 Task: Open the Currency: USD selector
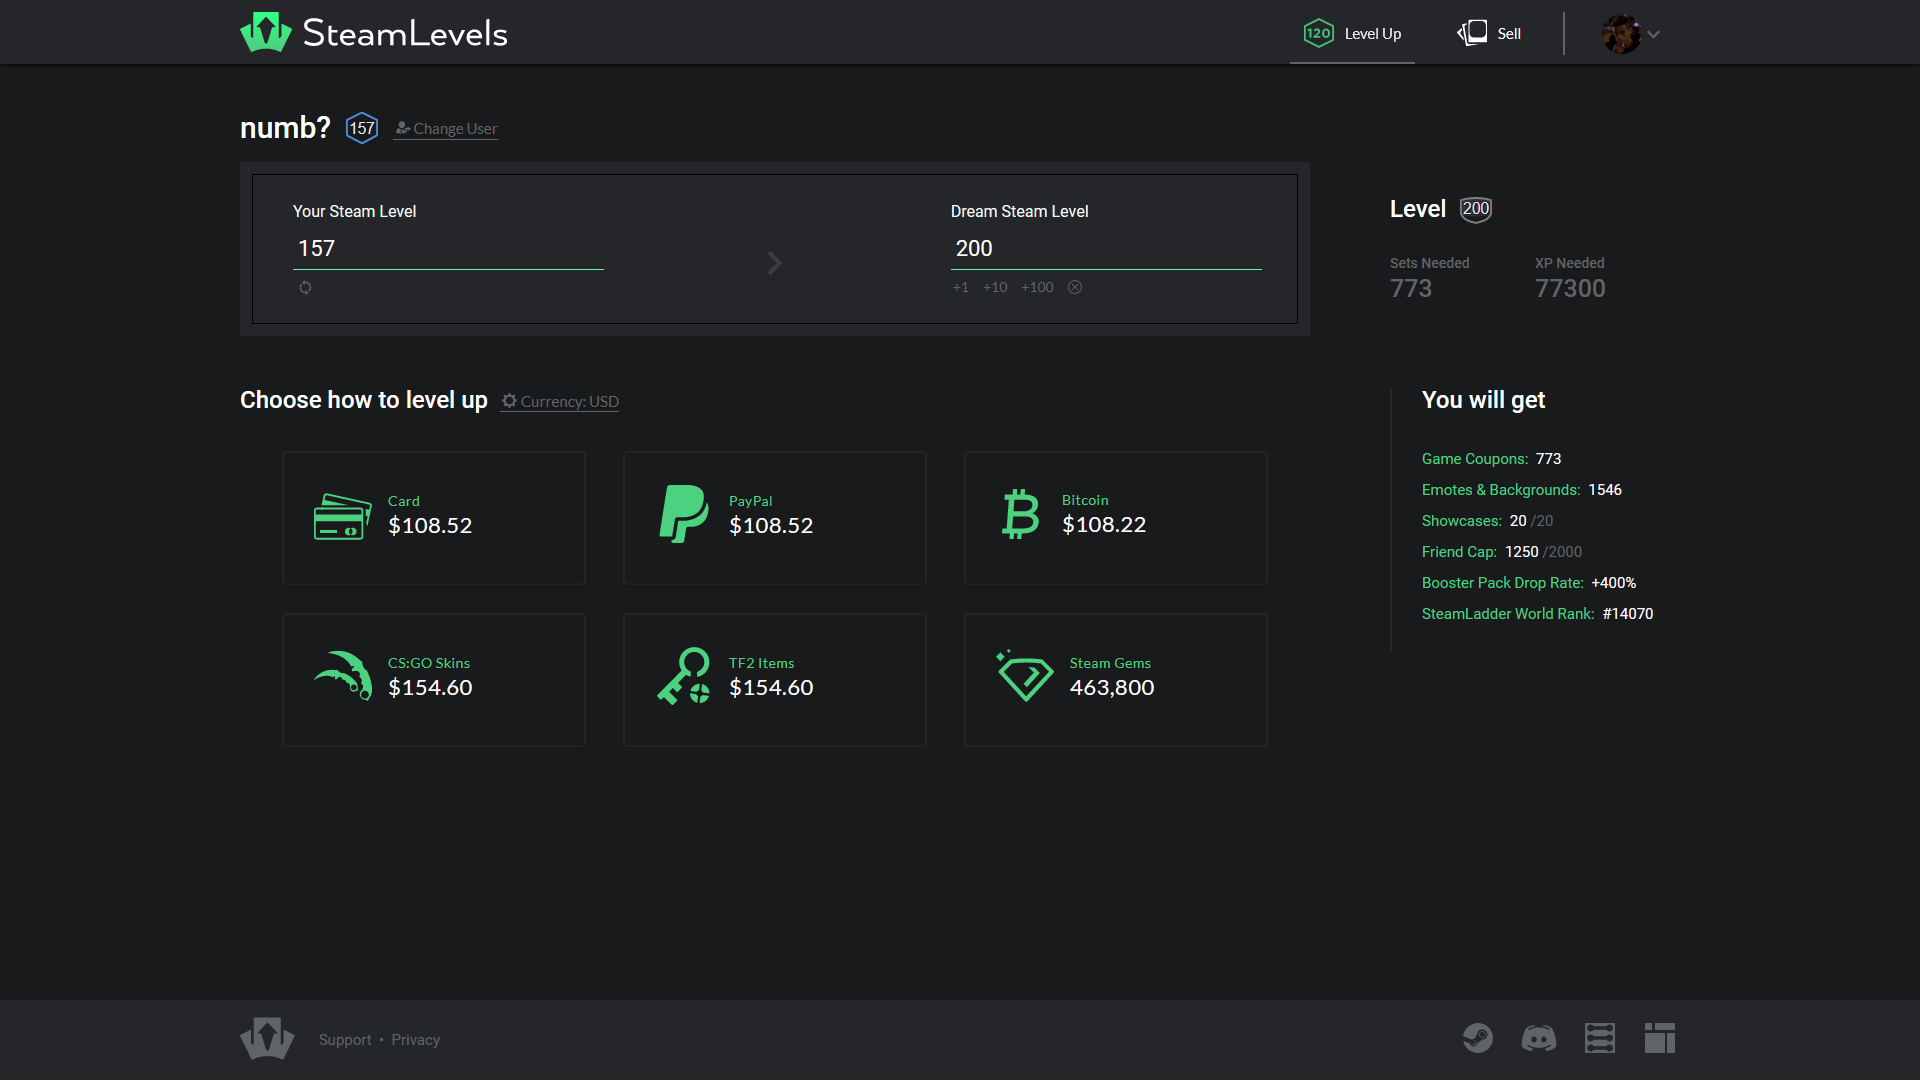coord(559,401)
